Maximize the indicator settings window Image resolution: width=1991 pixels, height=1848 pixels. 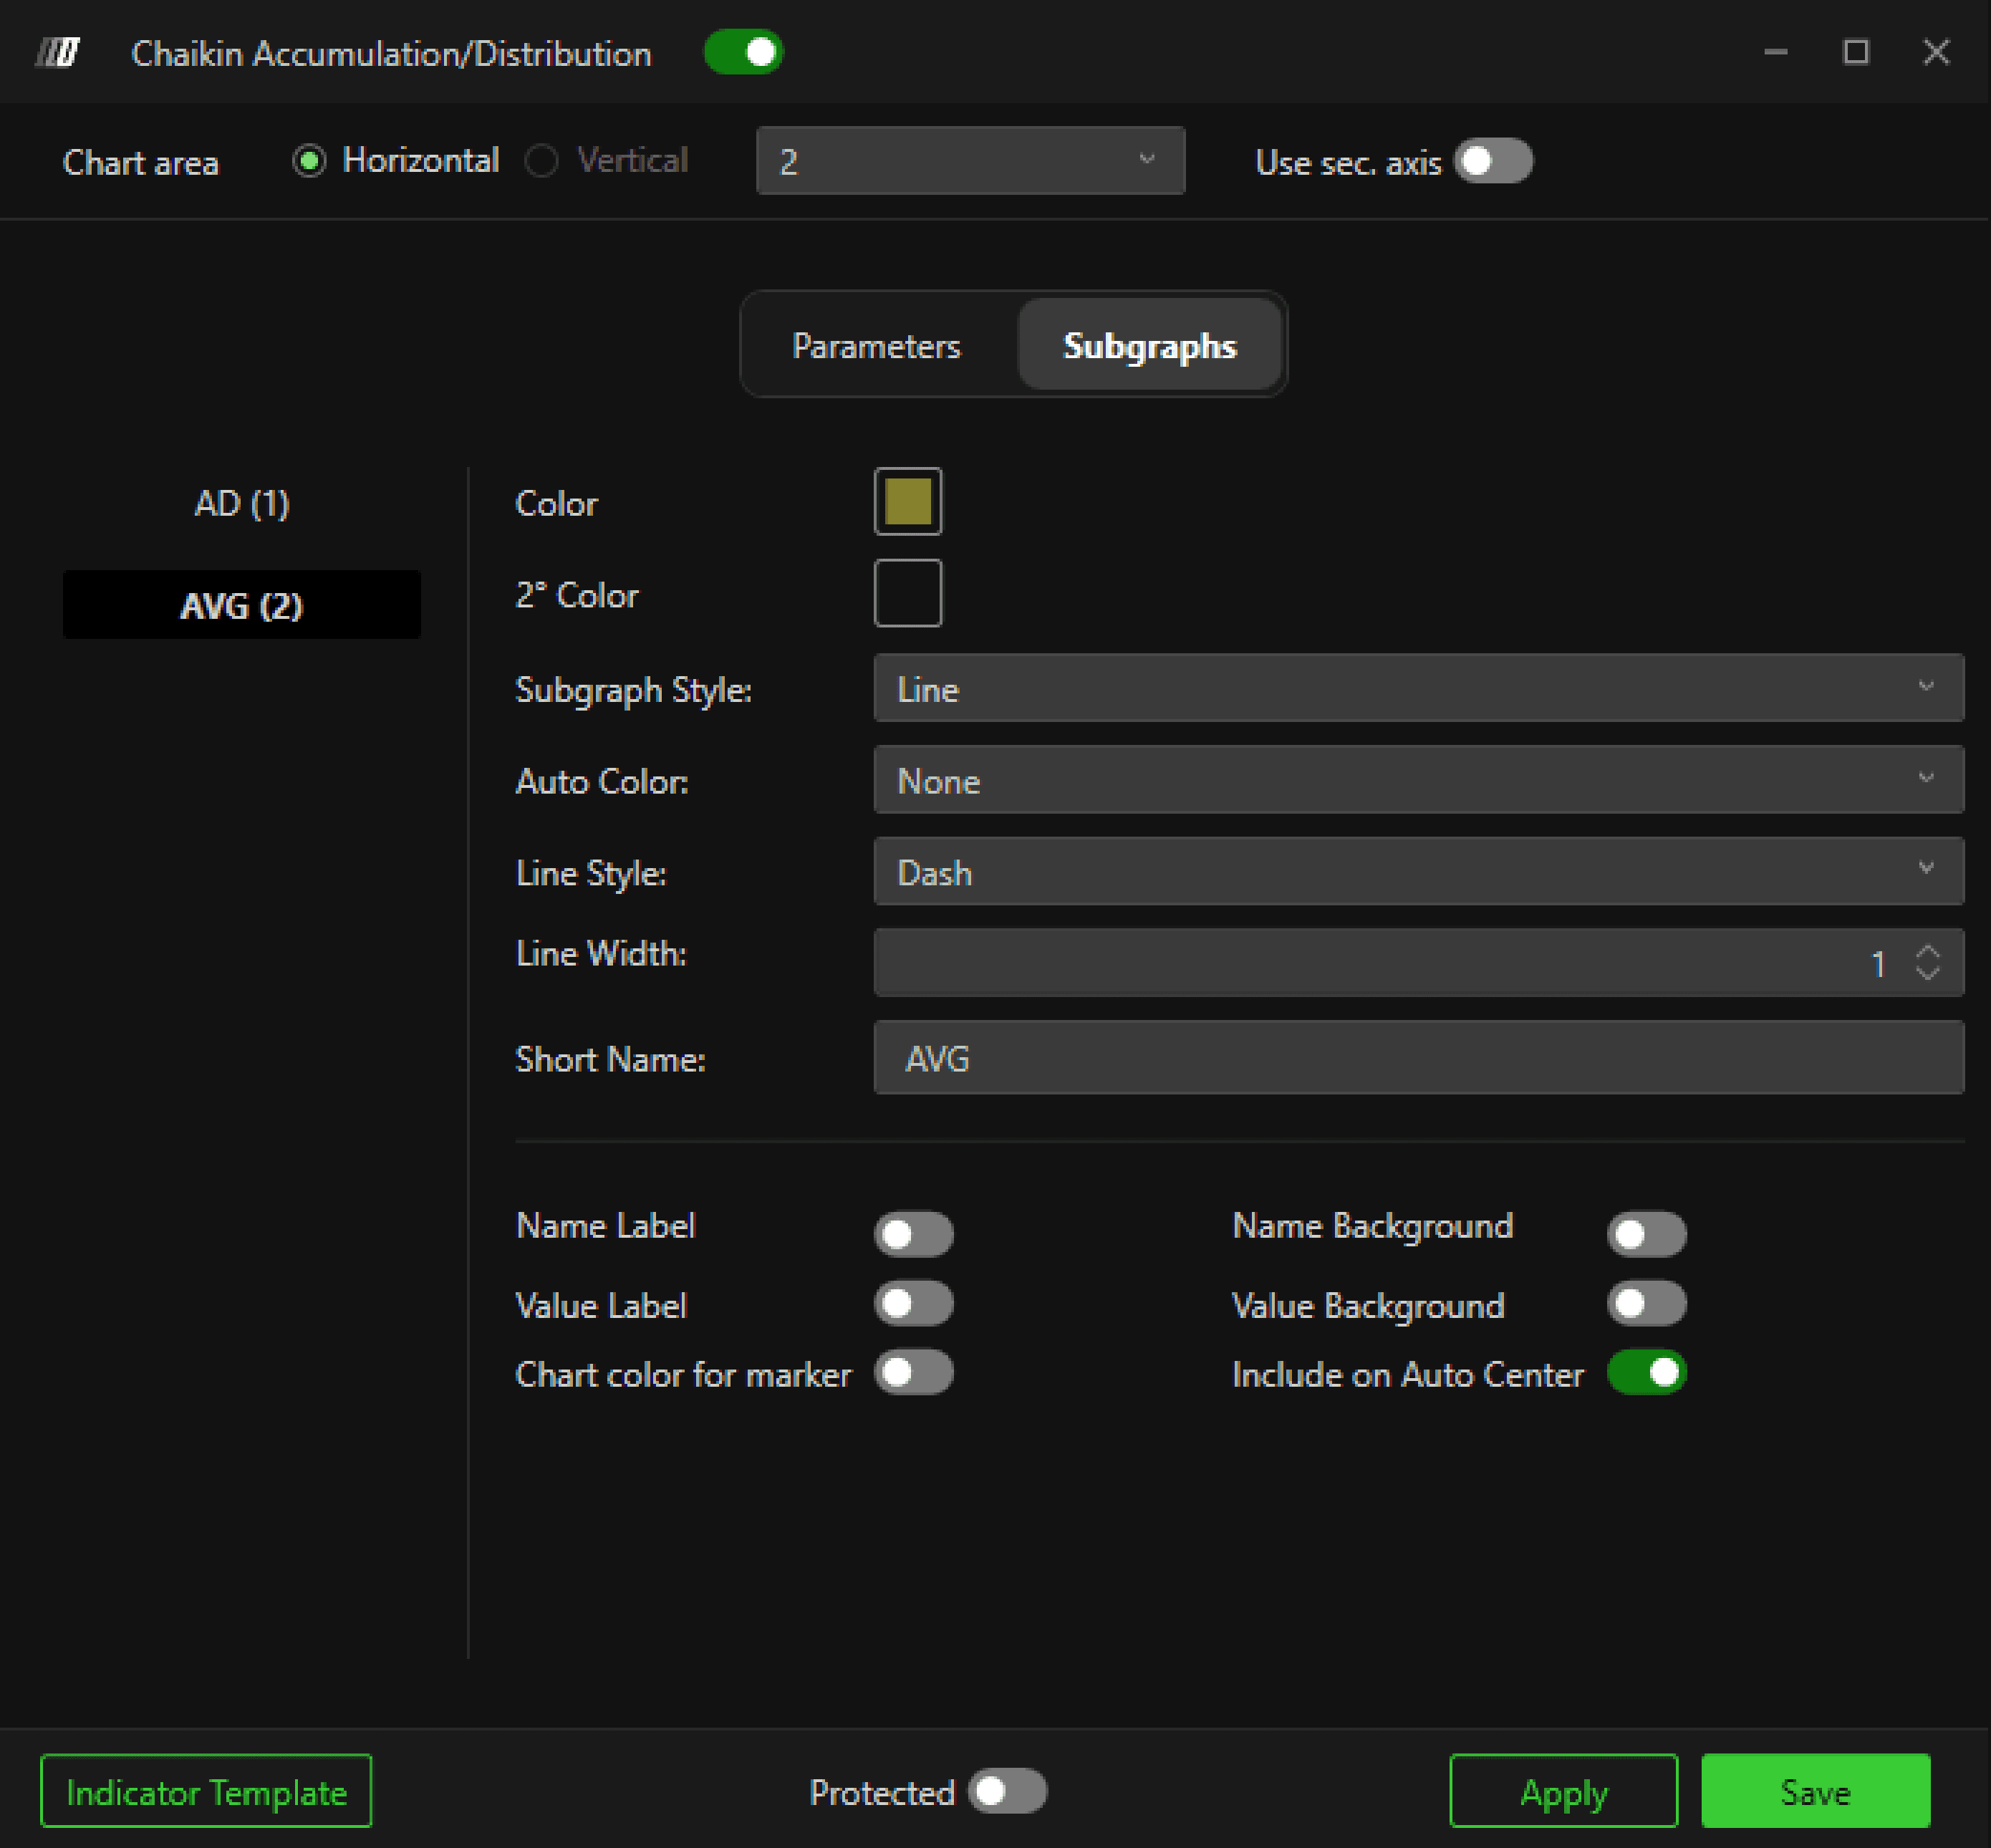pos(1856,52)
